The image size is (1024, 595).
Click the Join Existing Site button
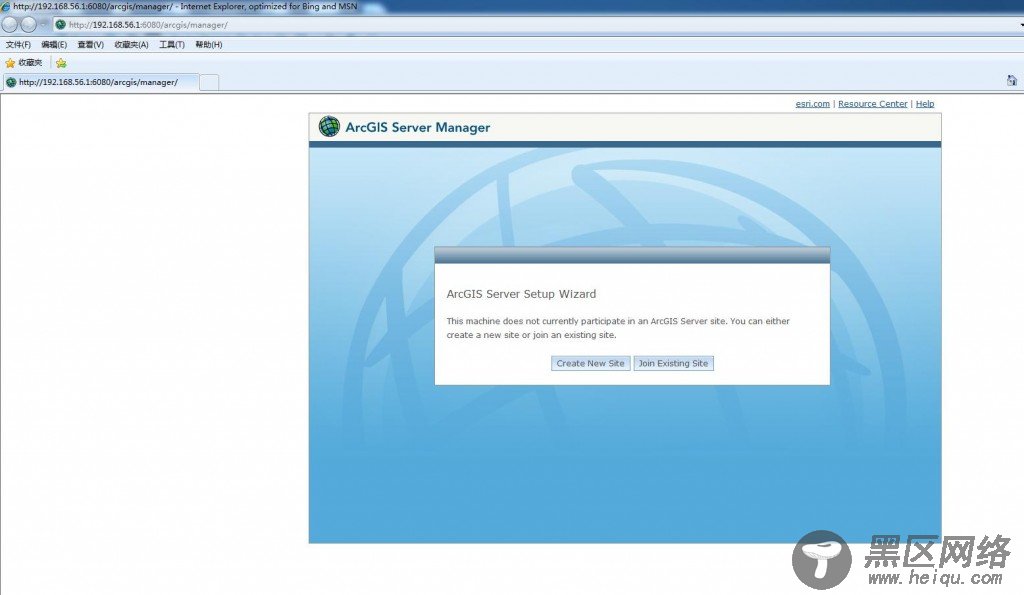pos(673,363)
